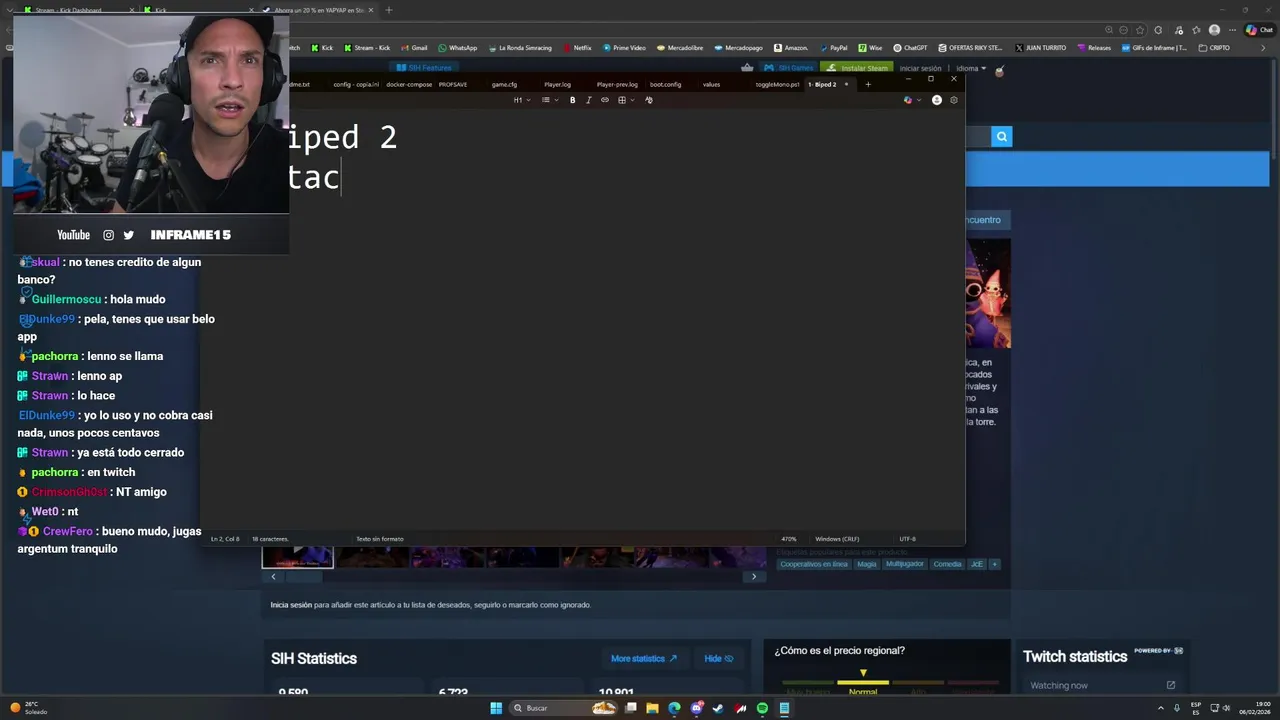Click the Iniciar sesión link in header
The image size is (1280, 720).
pyautogui.click(x=921, y=68)
